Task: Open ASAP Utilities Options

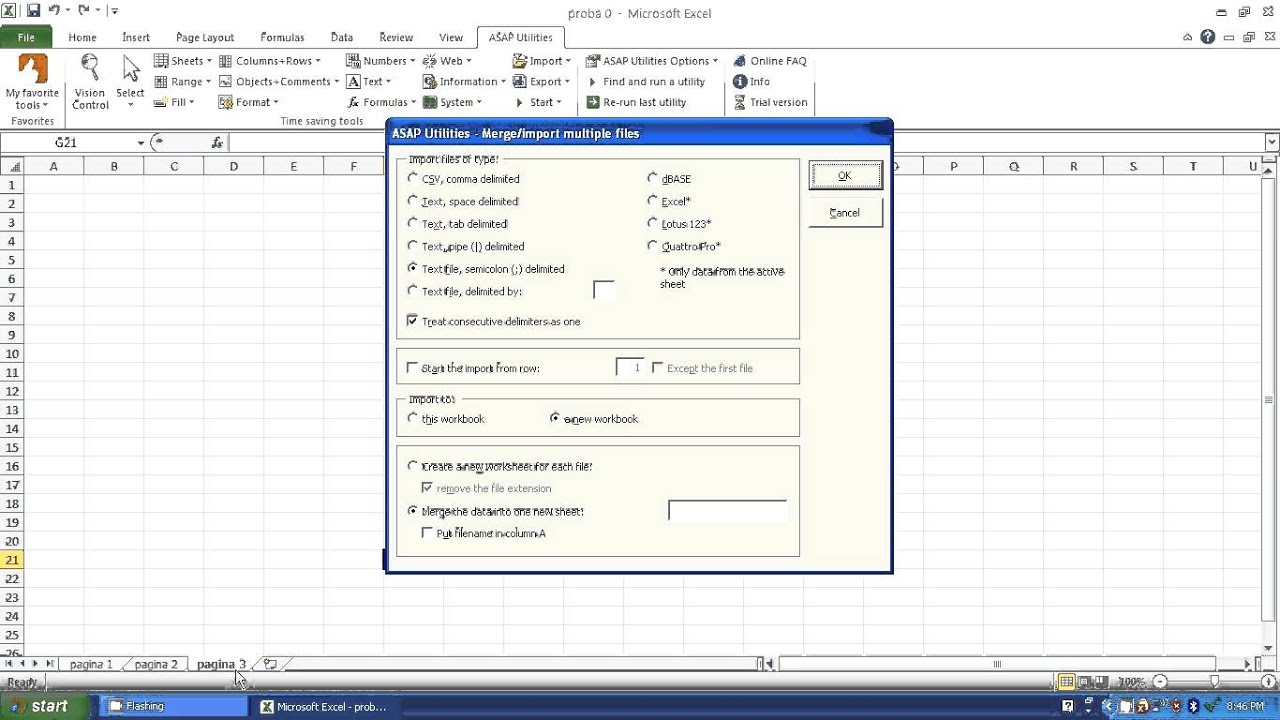Action: pyautogui.click(x=651, y=61)
